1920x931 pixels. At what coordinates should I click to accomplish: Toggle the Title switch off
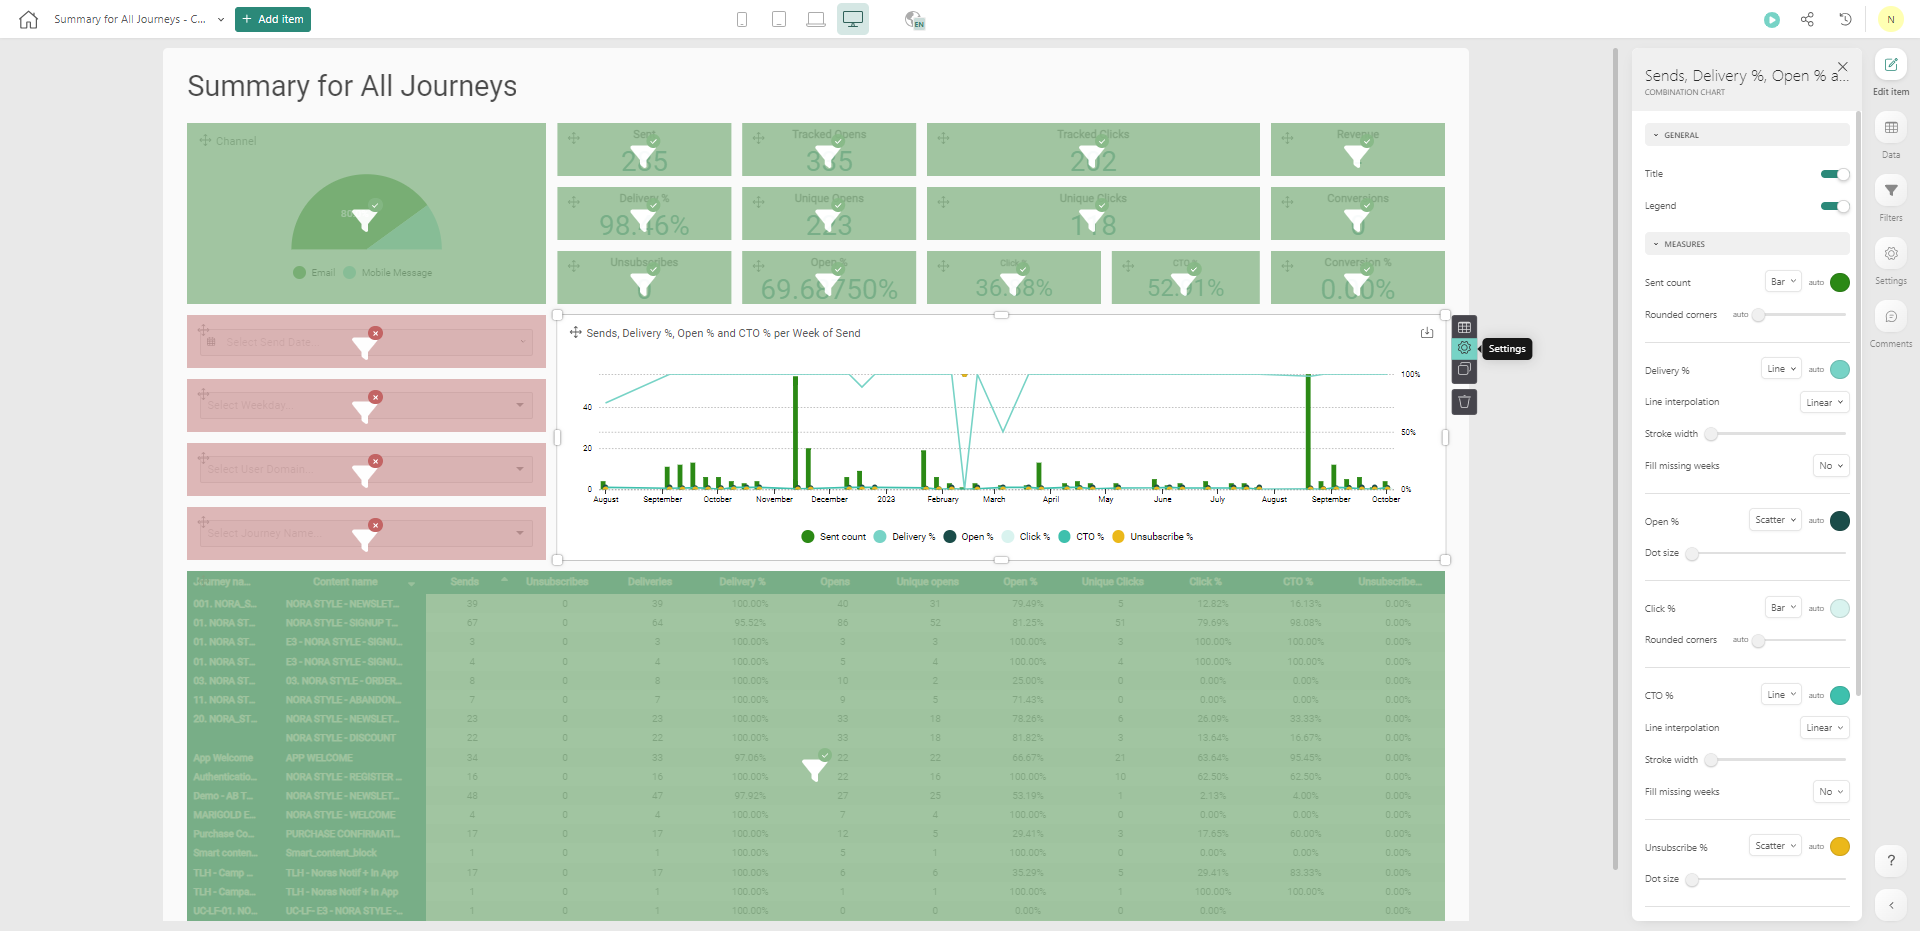1834,174
